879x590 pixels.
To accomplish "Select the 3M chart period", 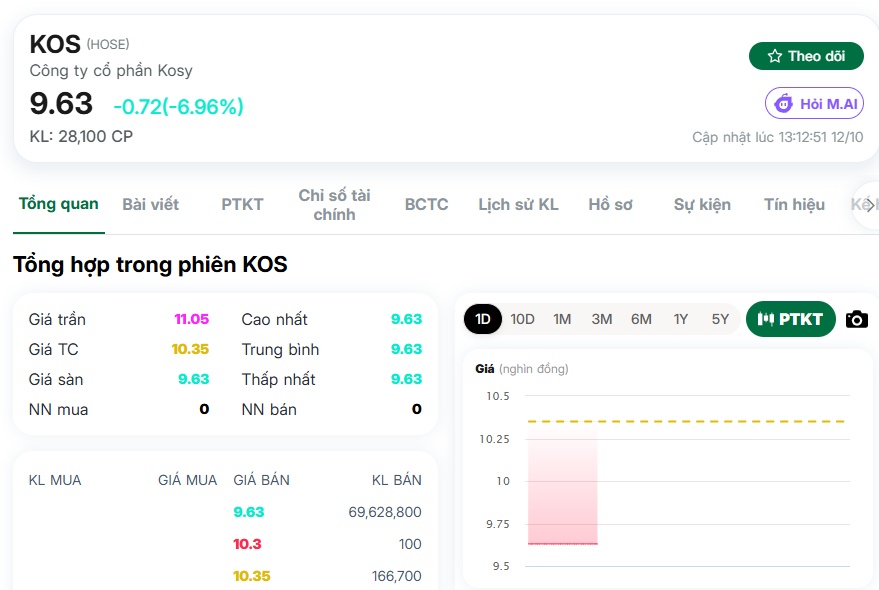I will [602, 319].
